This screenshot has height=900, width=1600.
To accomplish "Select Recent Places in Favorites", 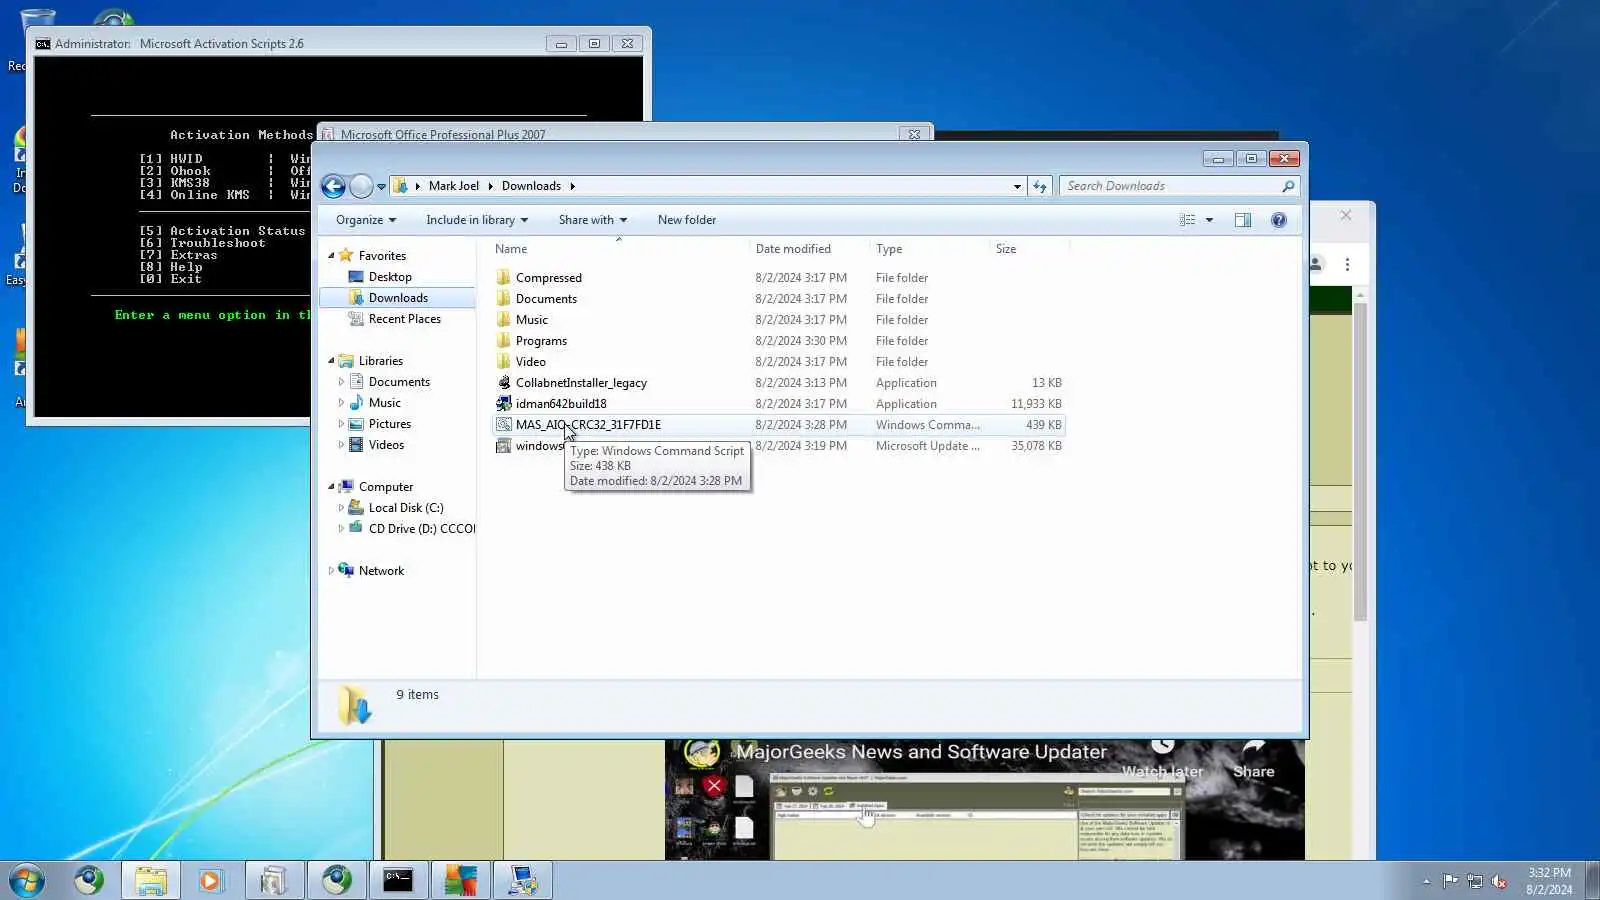I will (x=404, y=319).
